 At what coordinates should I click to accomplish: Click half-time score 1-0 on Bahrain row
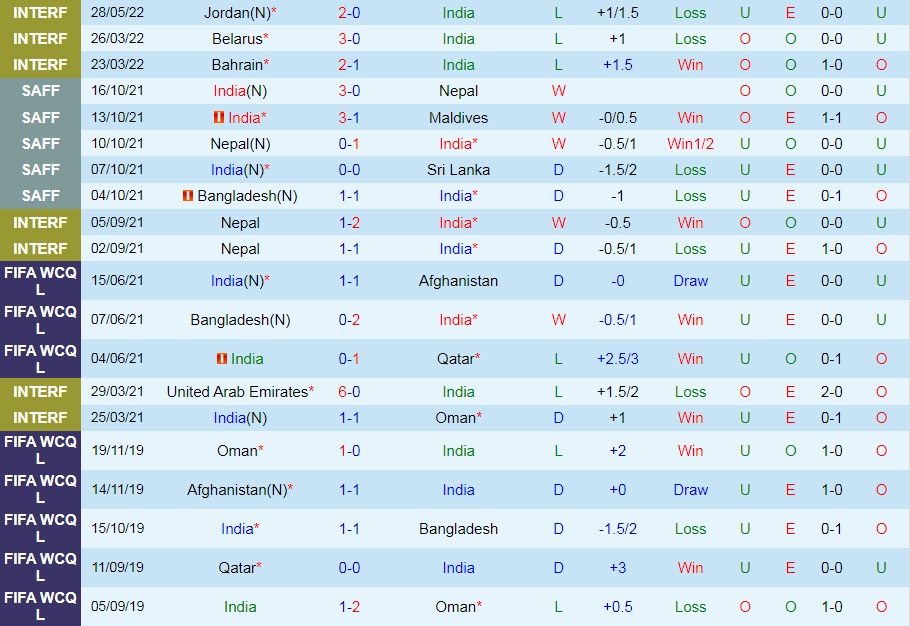coord(832,65)
